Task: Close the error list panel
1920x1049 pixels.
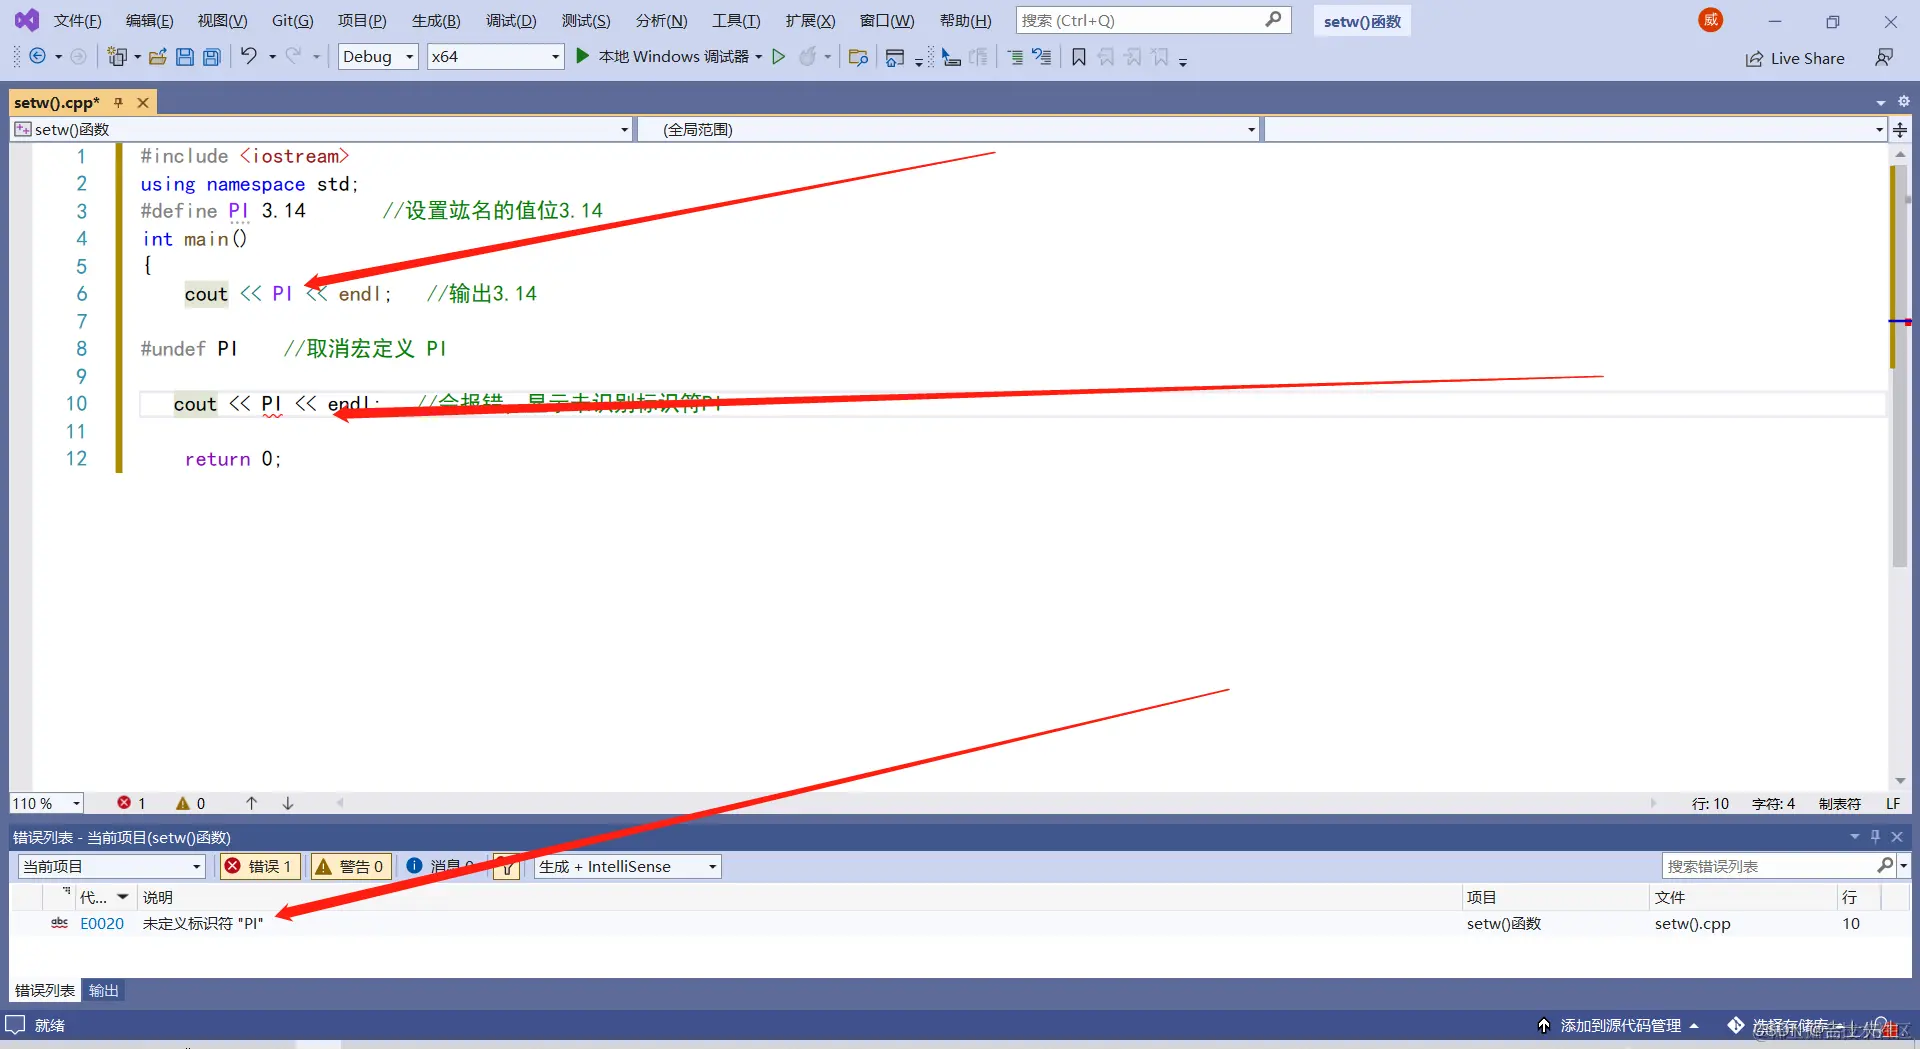Action: coord(1897,836)
